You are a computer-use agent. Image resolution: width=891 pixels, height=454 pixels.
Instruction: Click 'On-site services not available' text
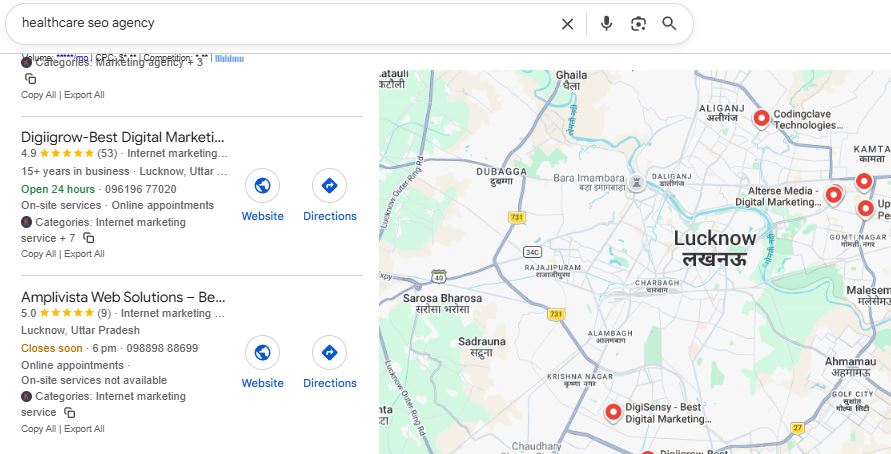point(94,380)
